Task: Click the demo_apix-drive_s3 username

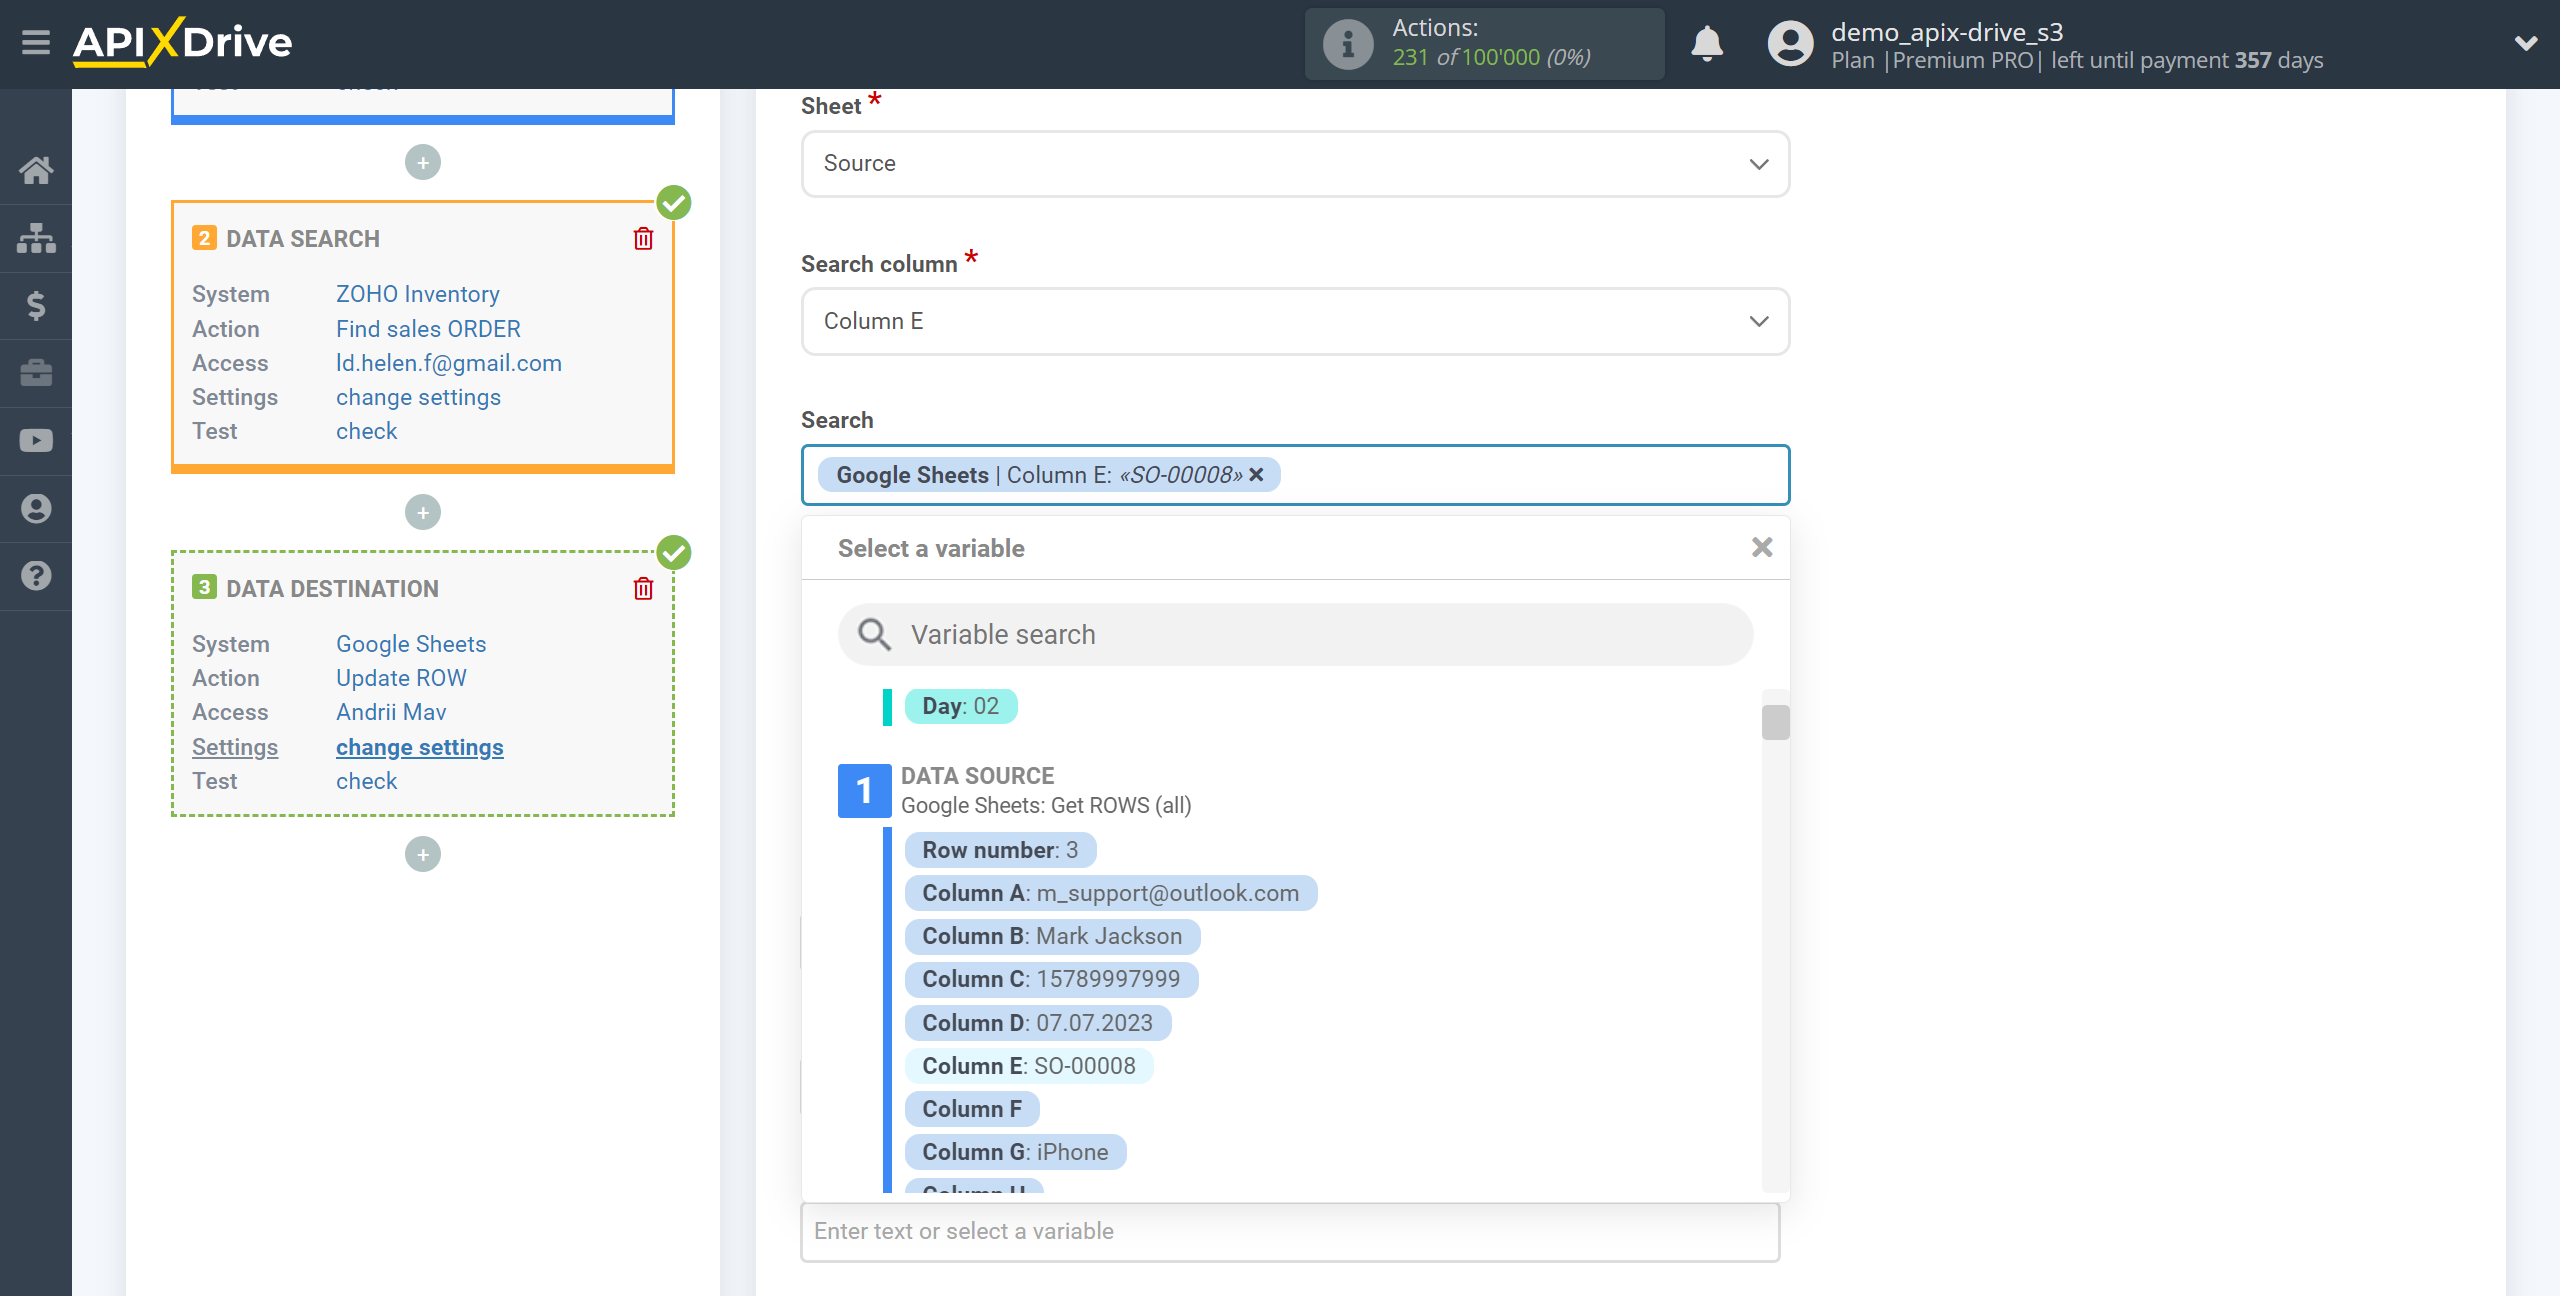Action: click(1947, 32)
